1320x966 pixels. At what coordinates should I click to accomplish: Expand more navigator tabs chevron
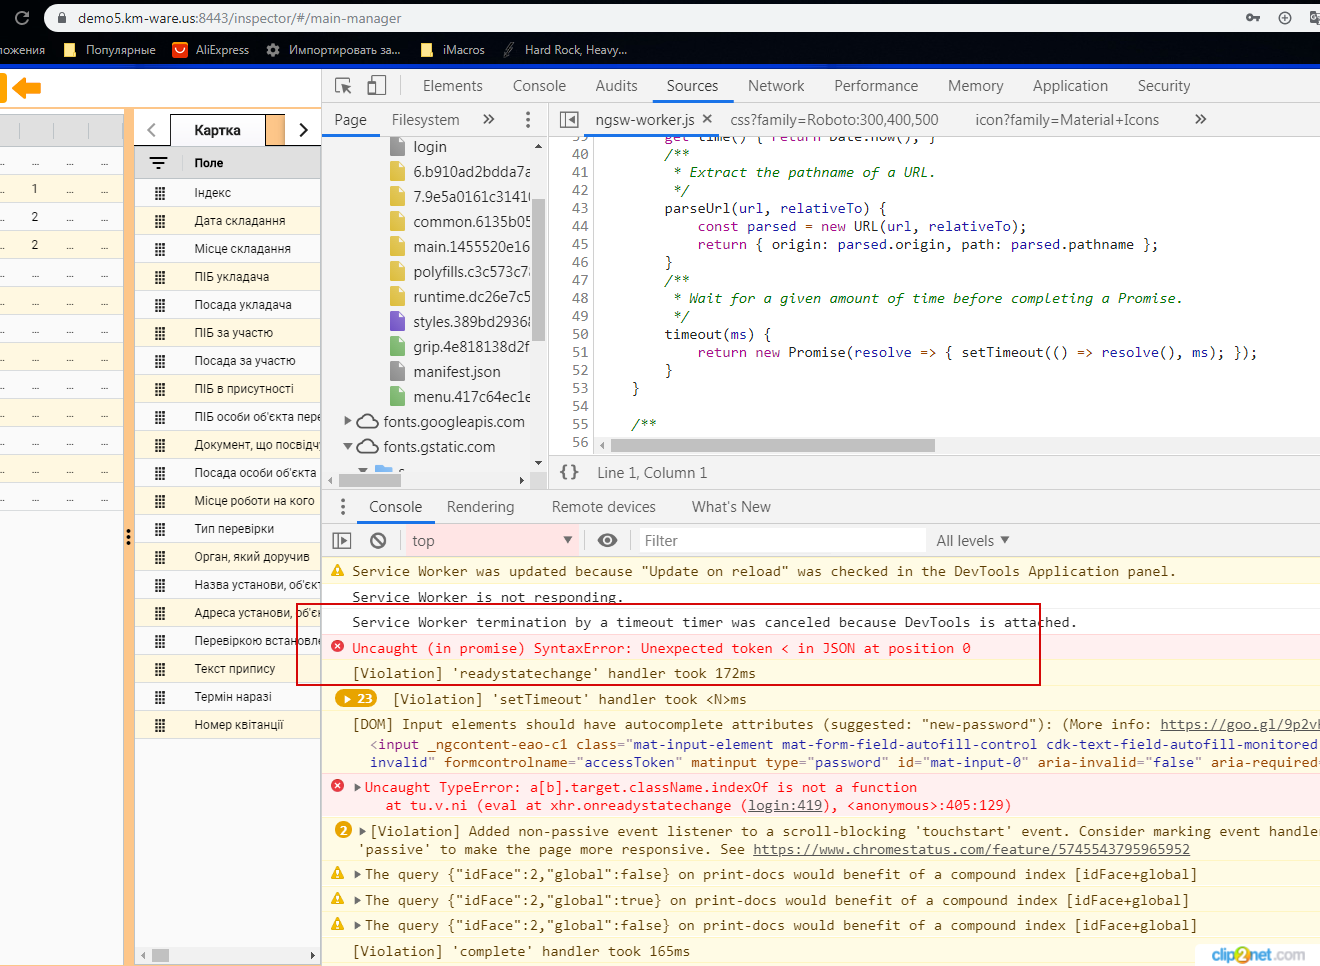[x=489, y=120]
